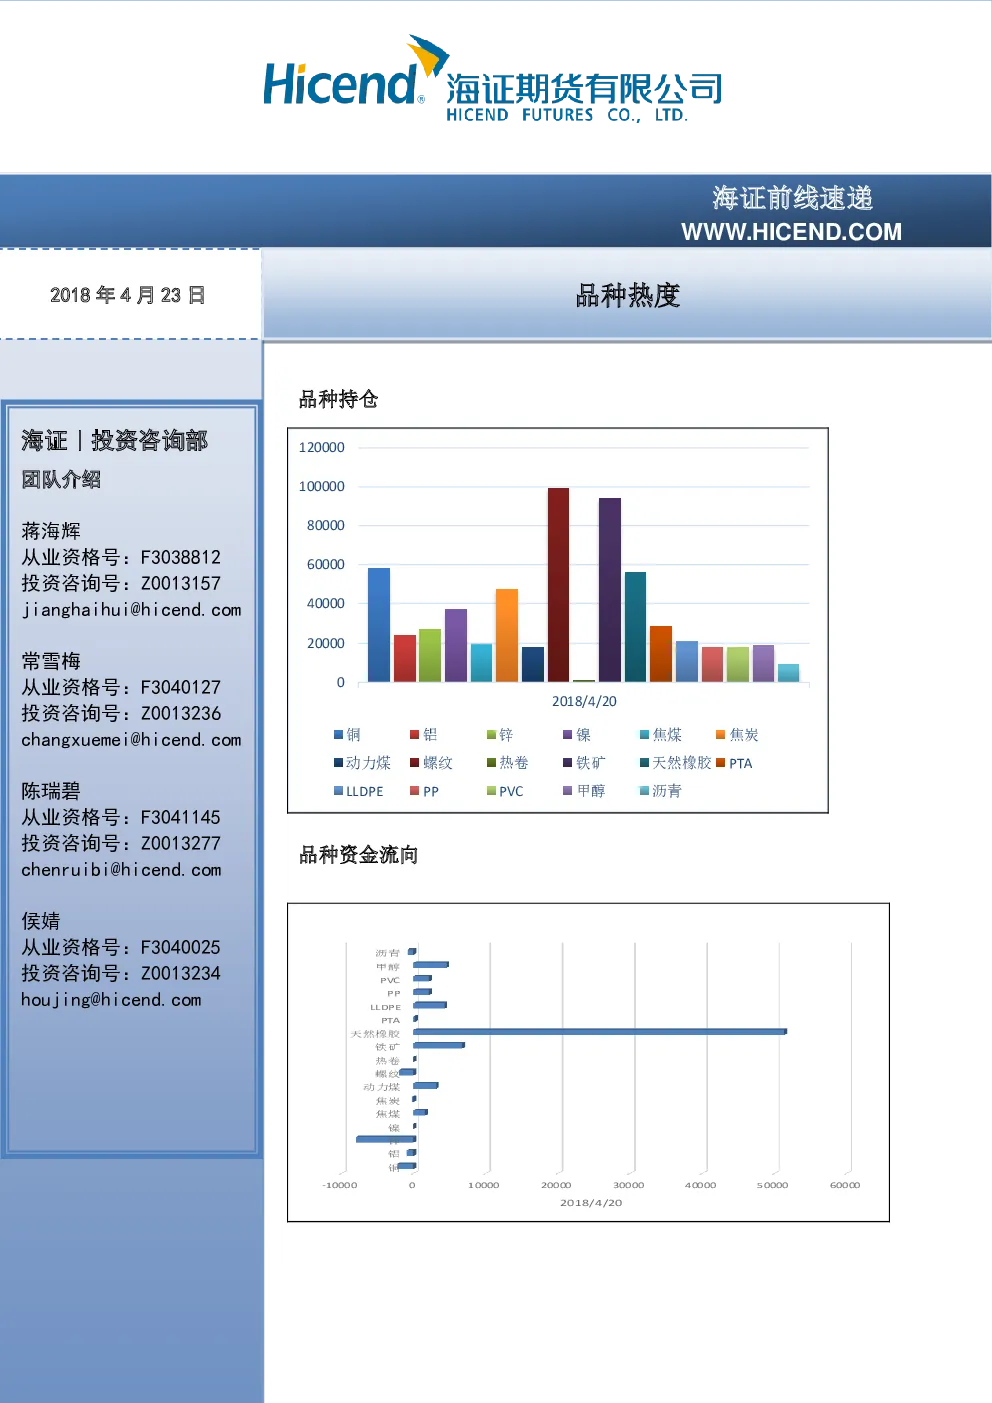The width and height of the screenshot is (992, 1403).
Task: Click the "团队介绍" label
Action: pyautogui.click(x=61, y=479)
